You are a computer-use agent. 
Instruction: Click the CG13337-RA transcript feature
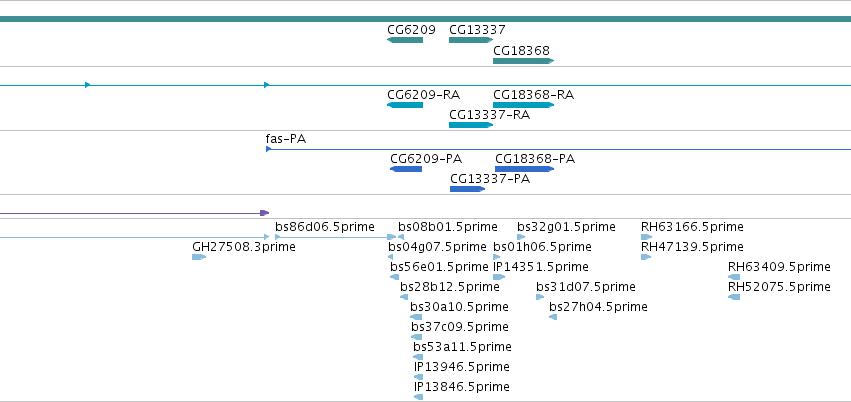click(x=471, y=125)
